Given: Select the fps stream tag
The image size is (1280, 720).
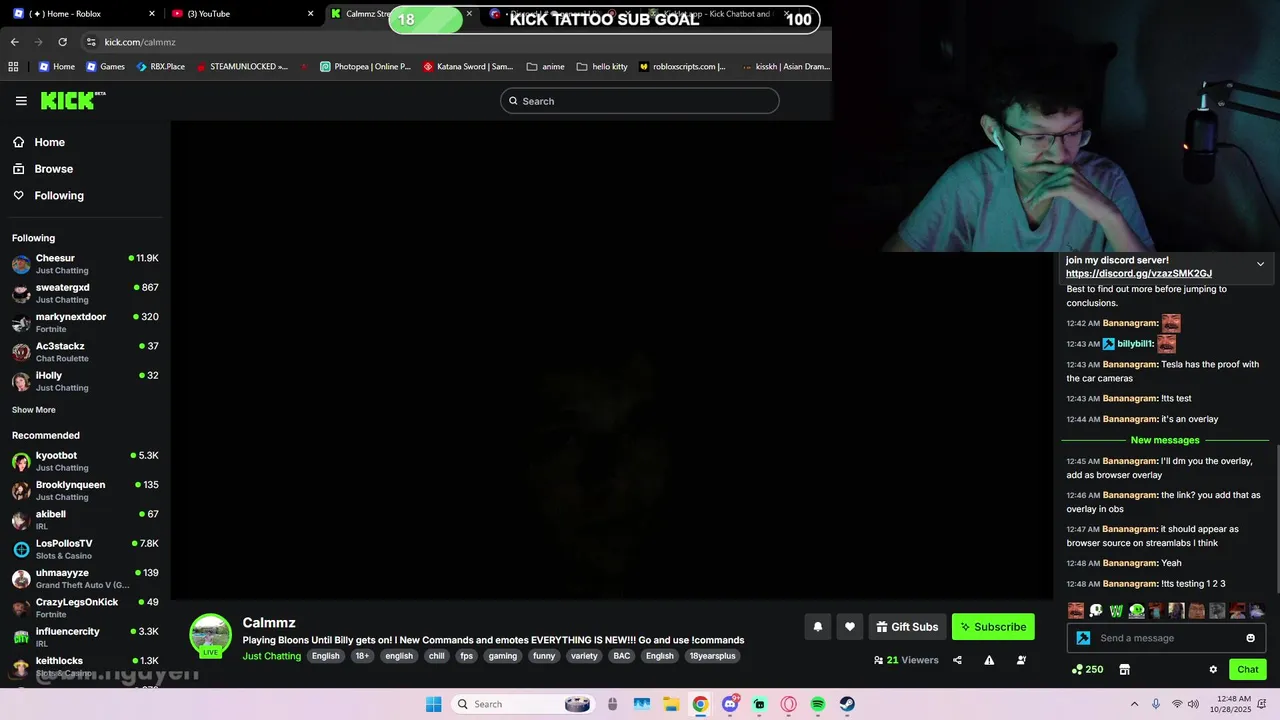Looking at the screenshot, I should pyautogui.click(x=466, y=656).
